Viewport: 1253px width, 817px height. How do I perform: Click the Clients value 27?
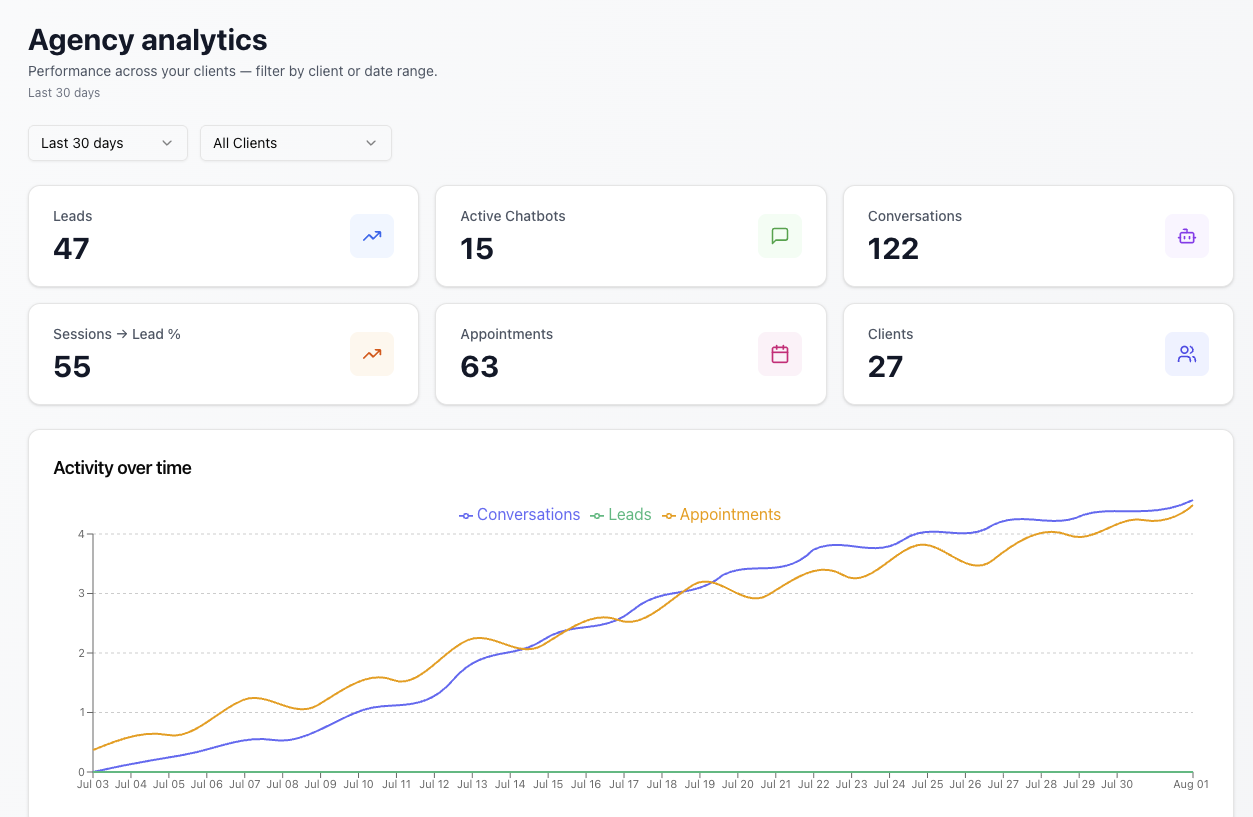pyautogui.click(x=886, y=366)
